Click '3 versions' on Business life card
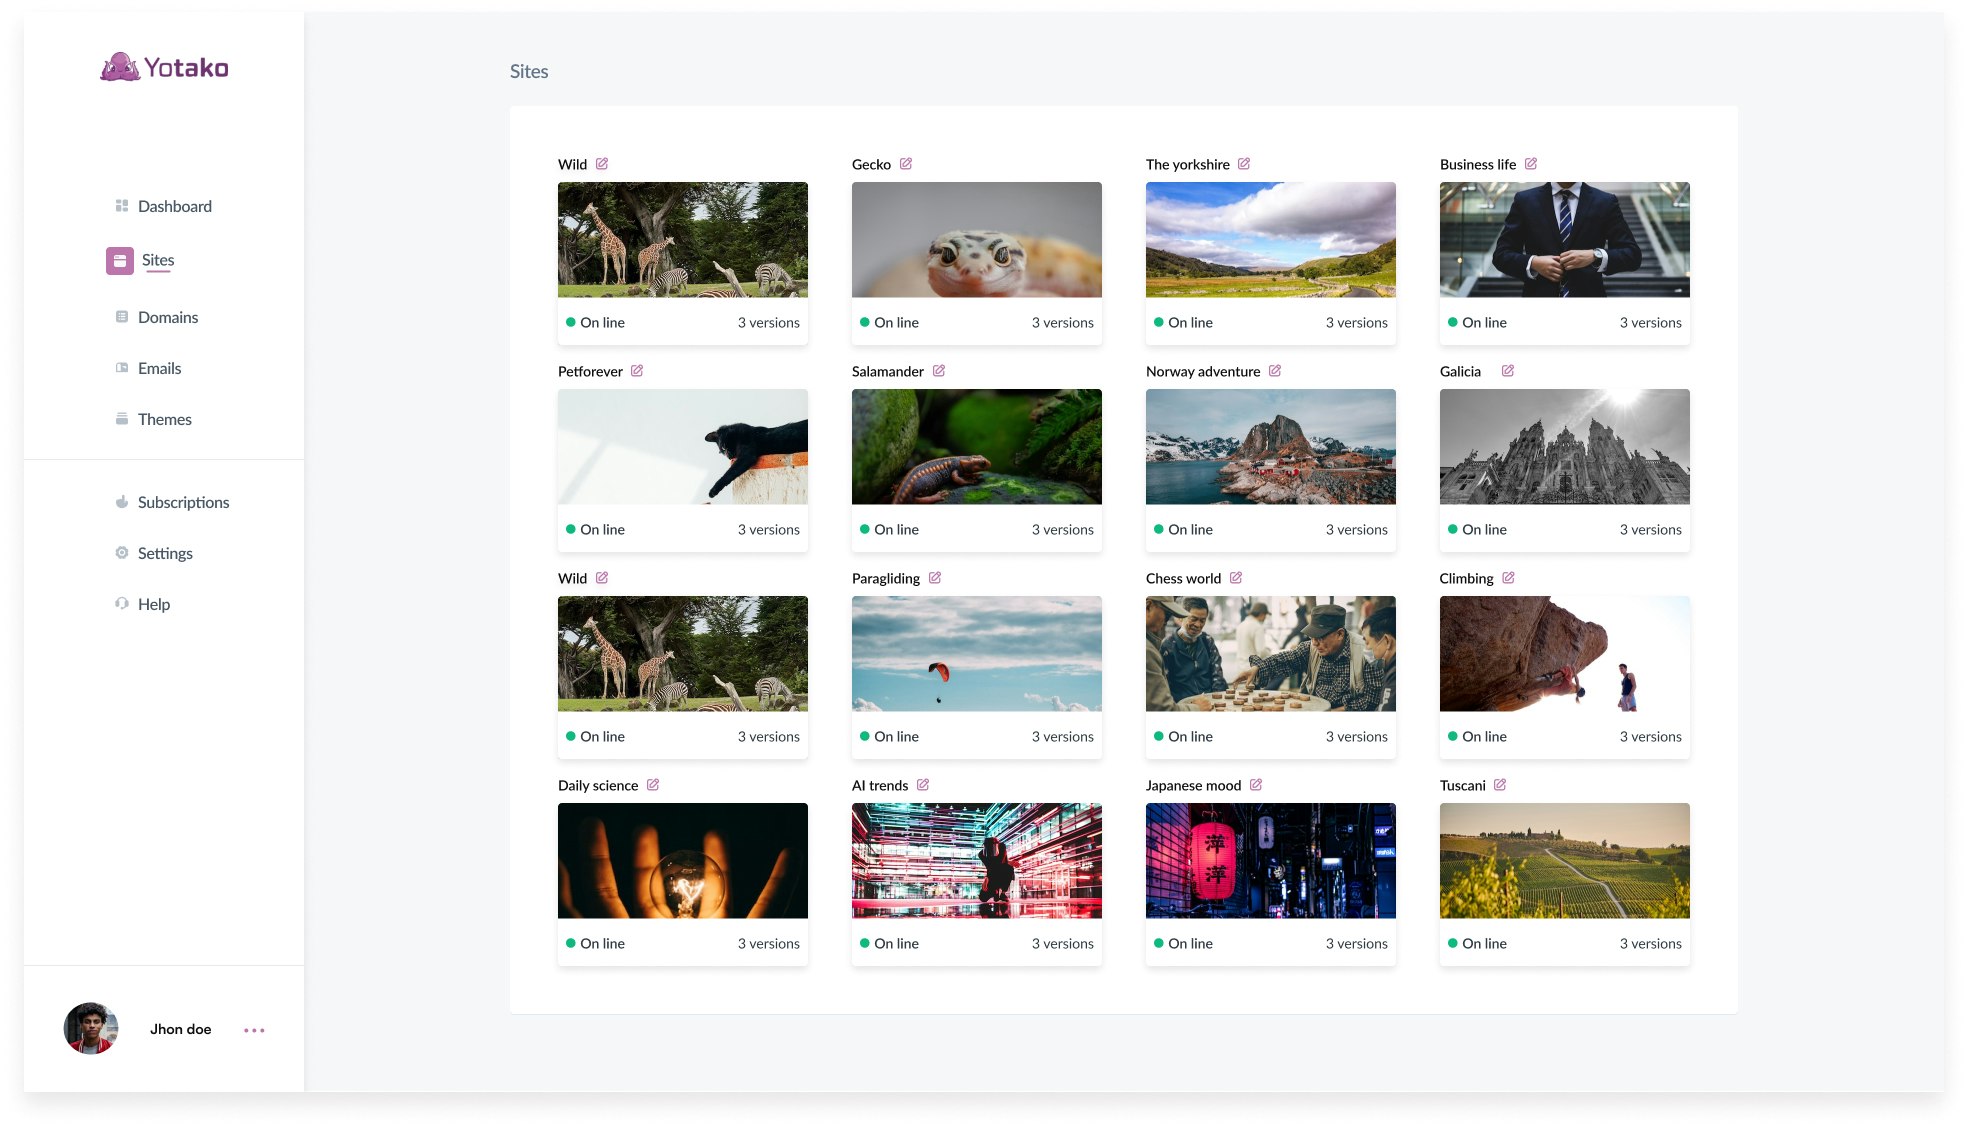Viewport: 1968px width, 1128px height. (x=1651, y=323)
